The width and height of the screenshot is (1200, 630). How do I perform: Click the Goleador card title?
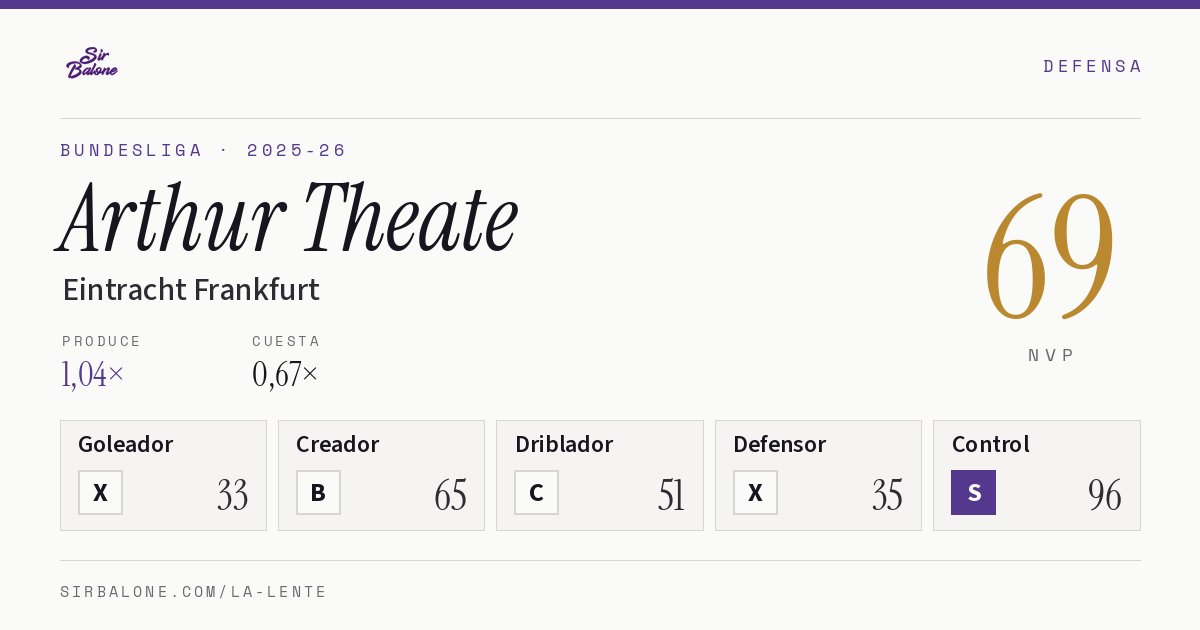pyautogui.click(x=126, y=444)
